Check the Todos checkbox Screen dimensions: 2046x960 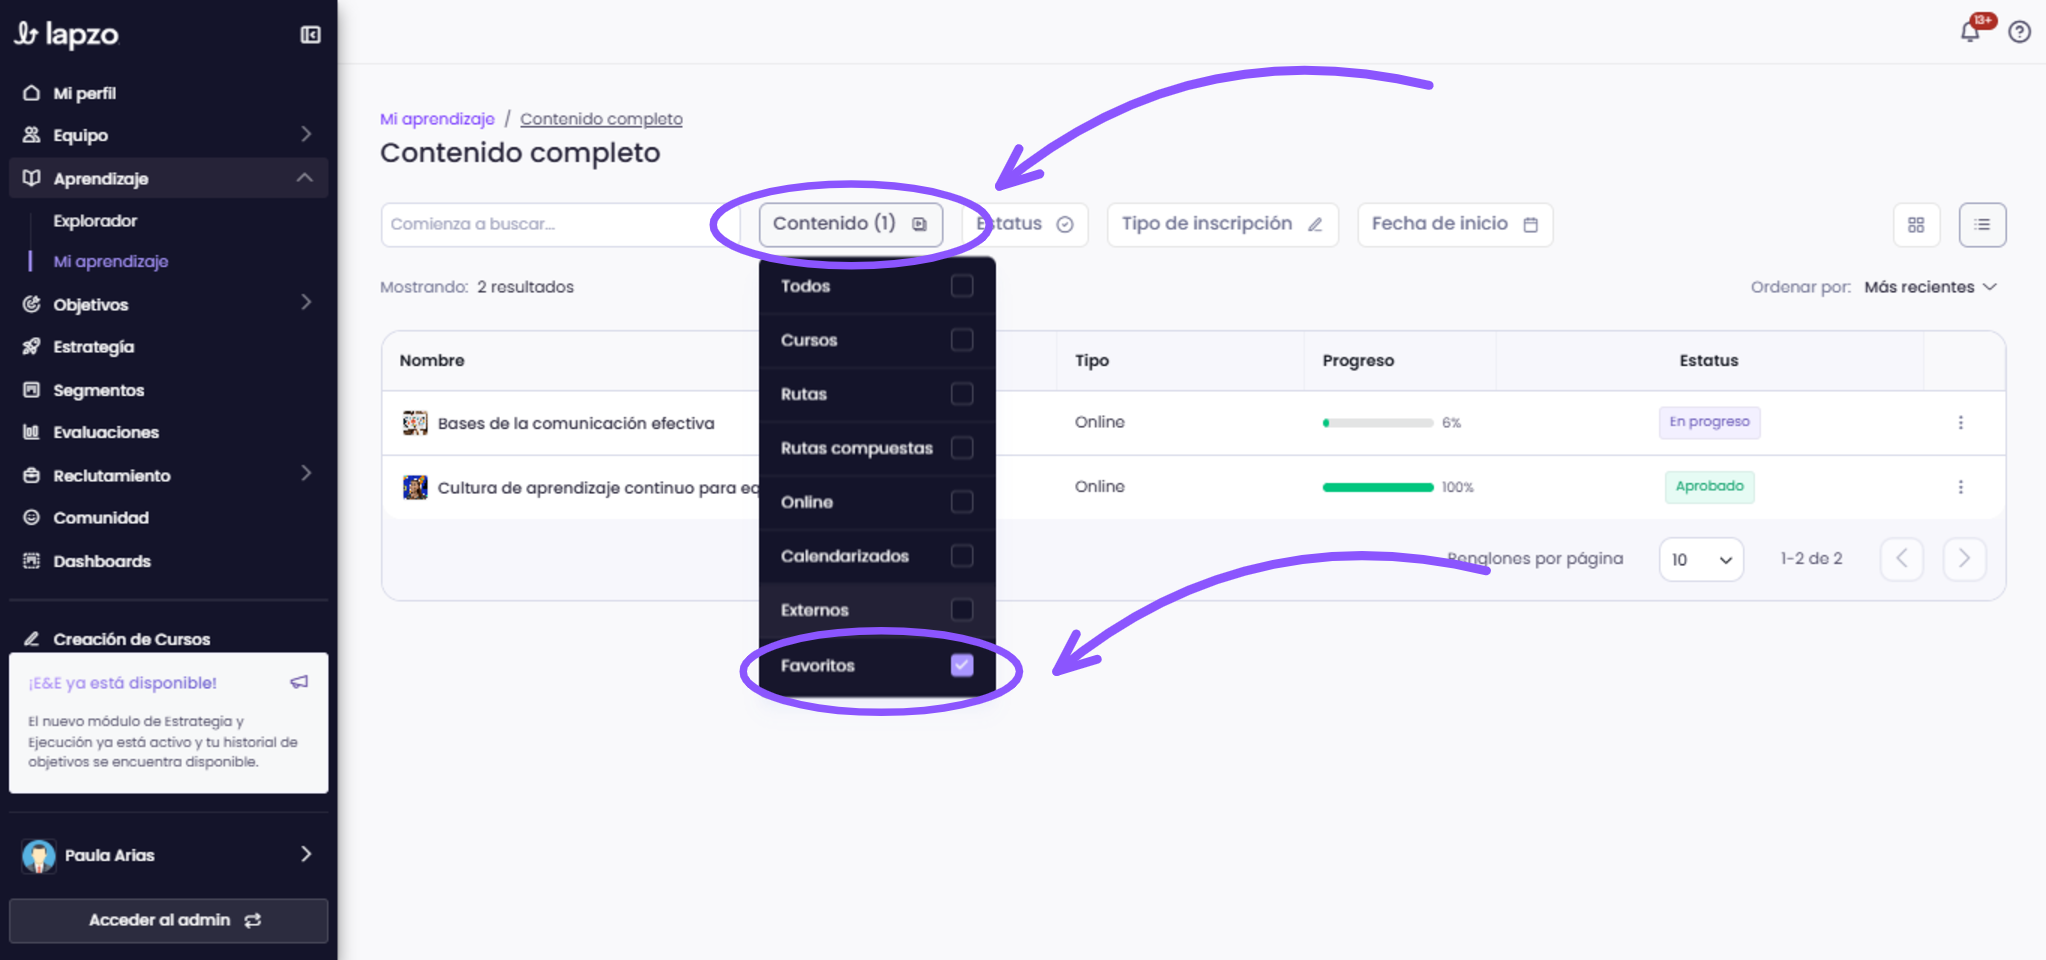[962, 286]
